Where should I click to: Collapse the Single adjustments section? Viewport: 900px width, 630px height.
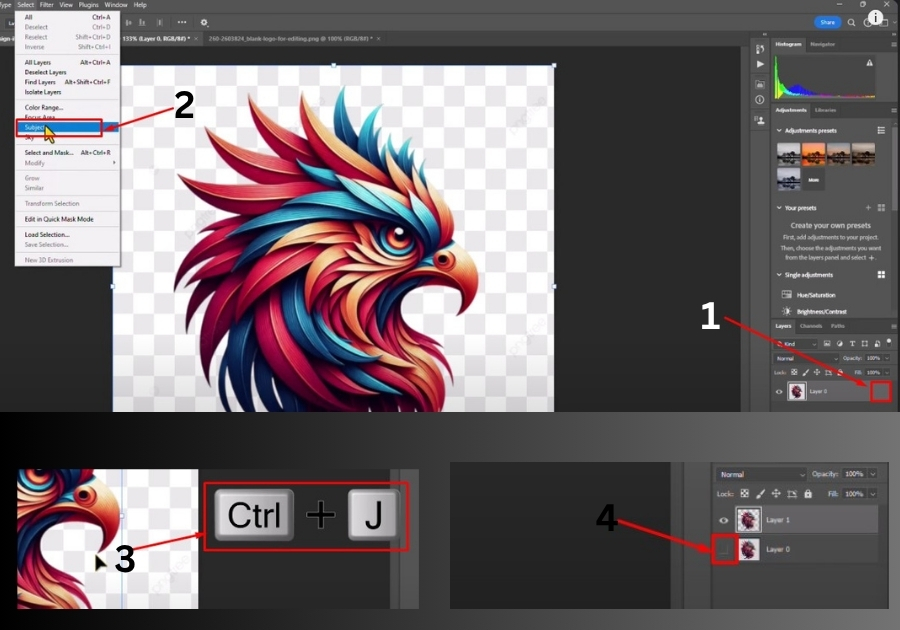[x=779, y=275]
